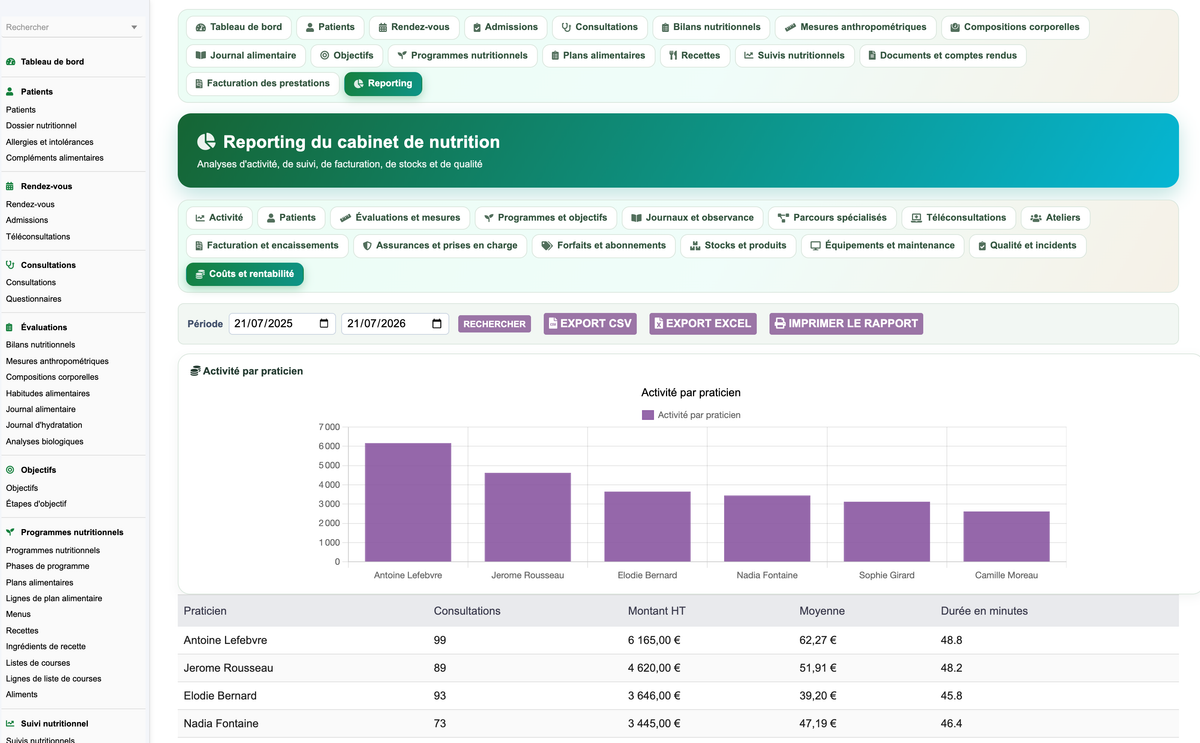This screenshot has height=743, width=1200.
Task: Click the RECHERCHER button
Action: coord(495,324)
